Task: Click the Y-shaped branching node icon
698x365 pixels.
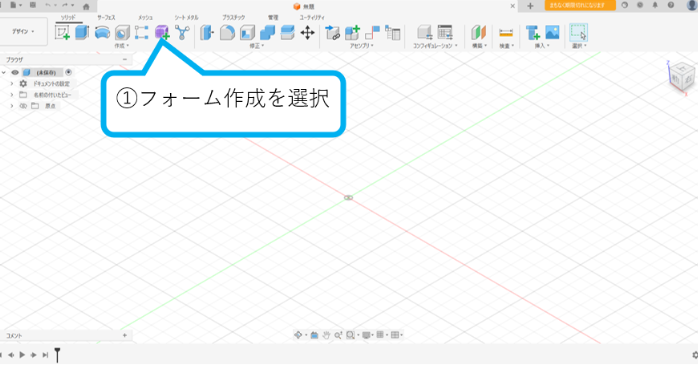Action: tap(182, 32)
